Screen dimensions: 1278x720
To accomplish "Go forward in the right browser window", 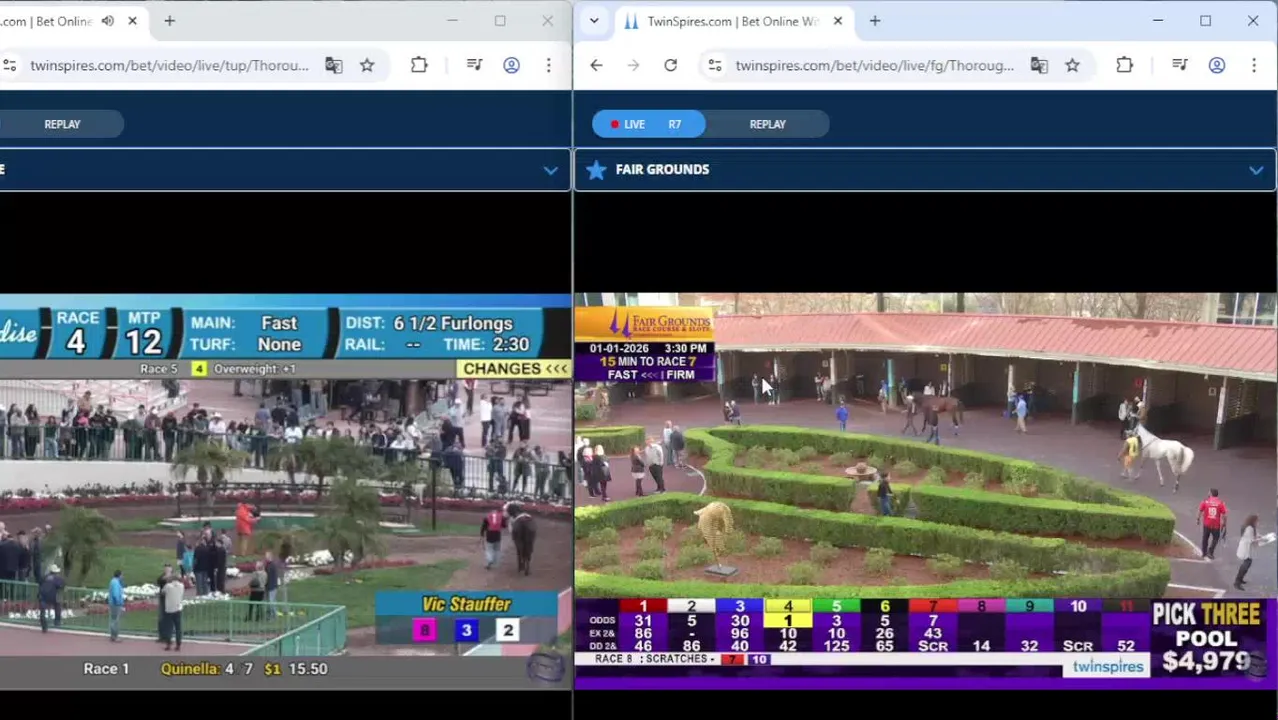I will click(x=633, y=65).
